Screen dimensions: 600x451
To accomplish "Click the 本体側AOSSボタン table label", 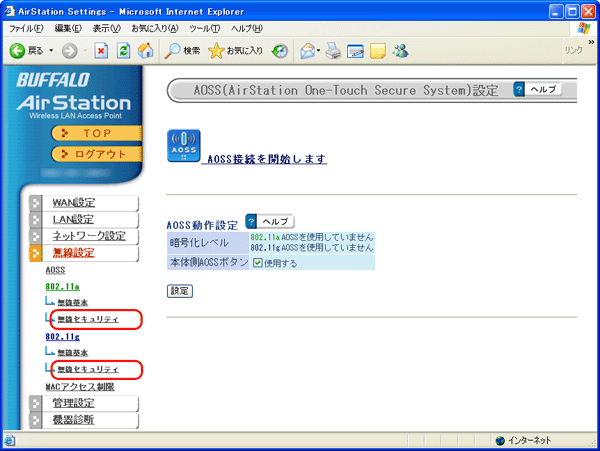I will (209, 262).
